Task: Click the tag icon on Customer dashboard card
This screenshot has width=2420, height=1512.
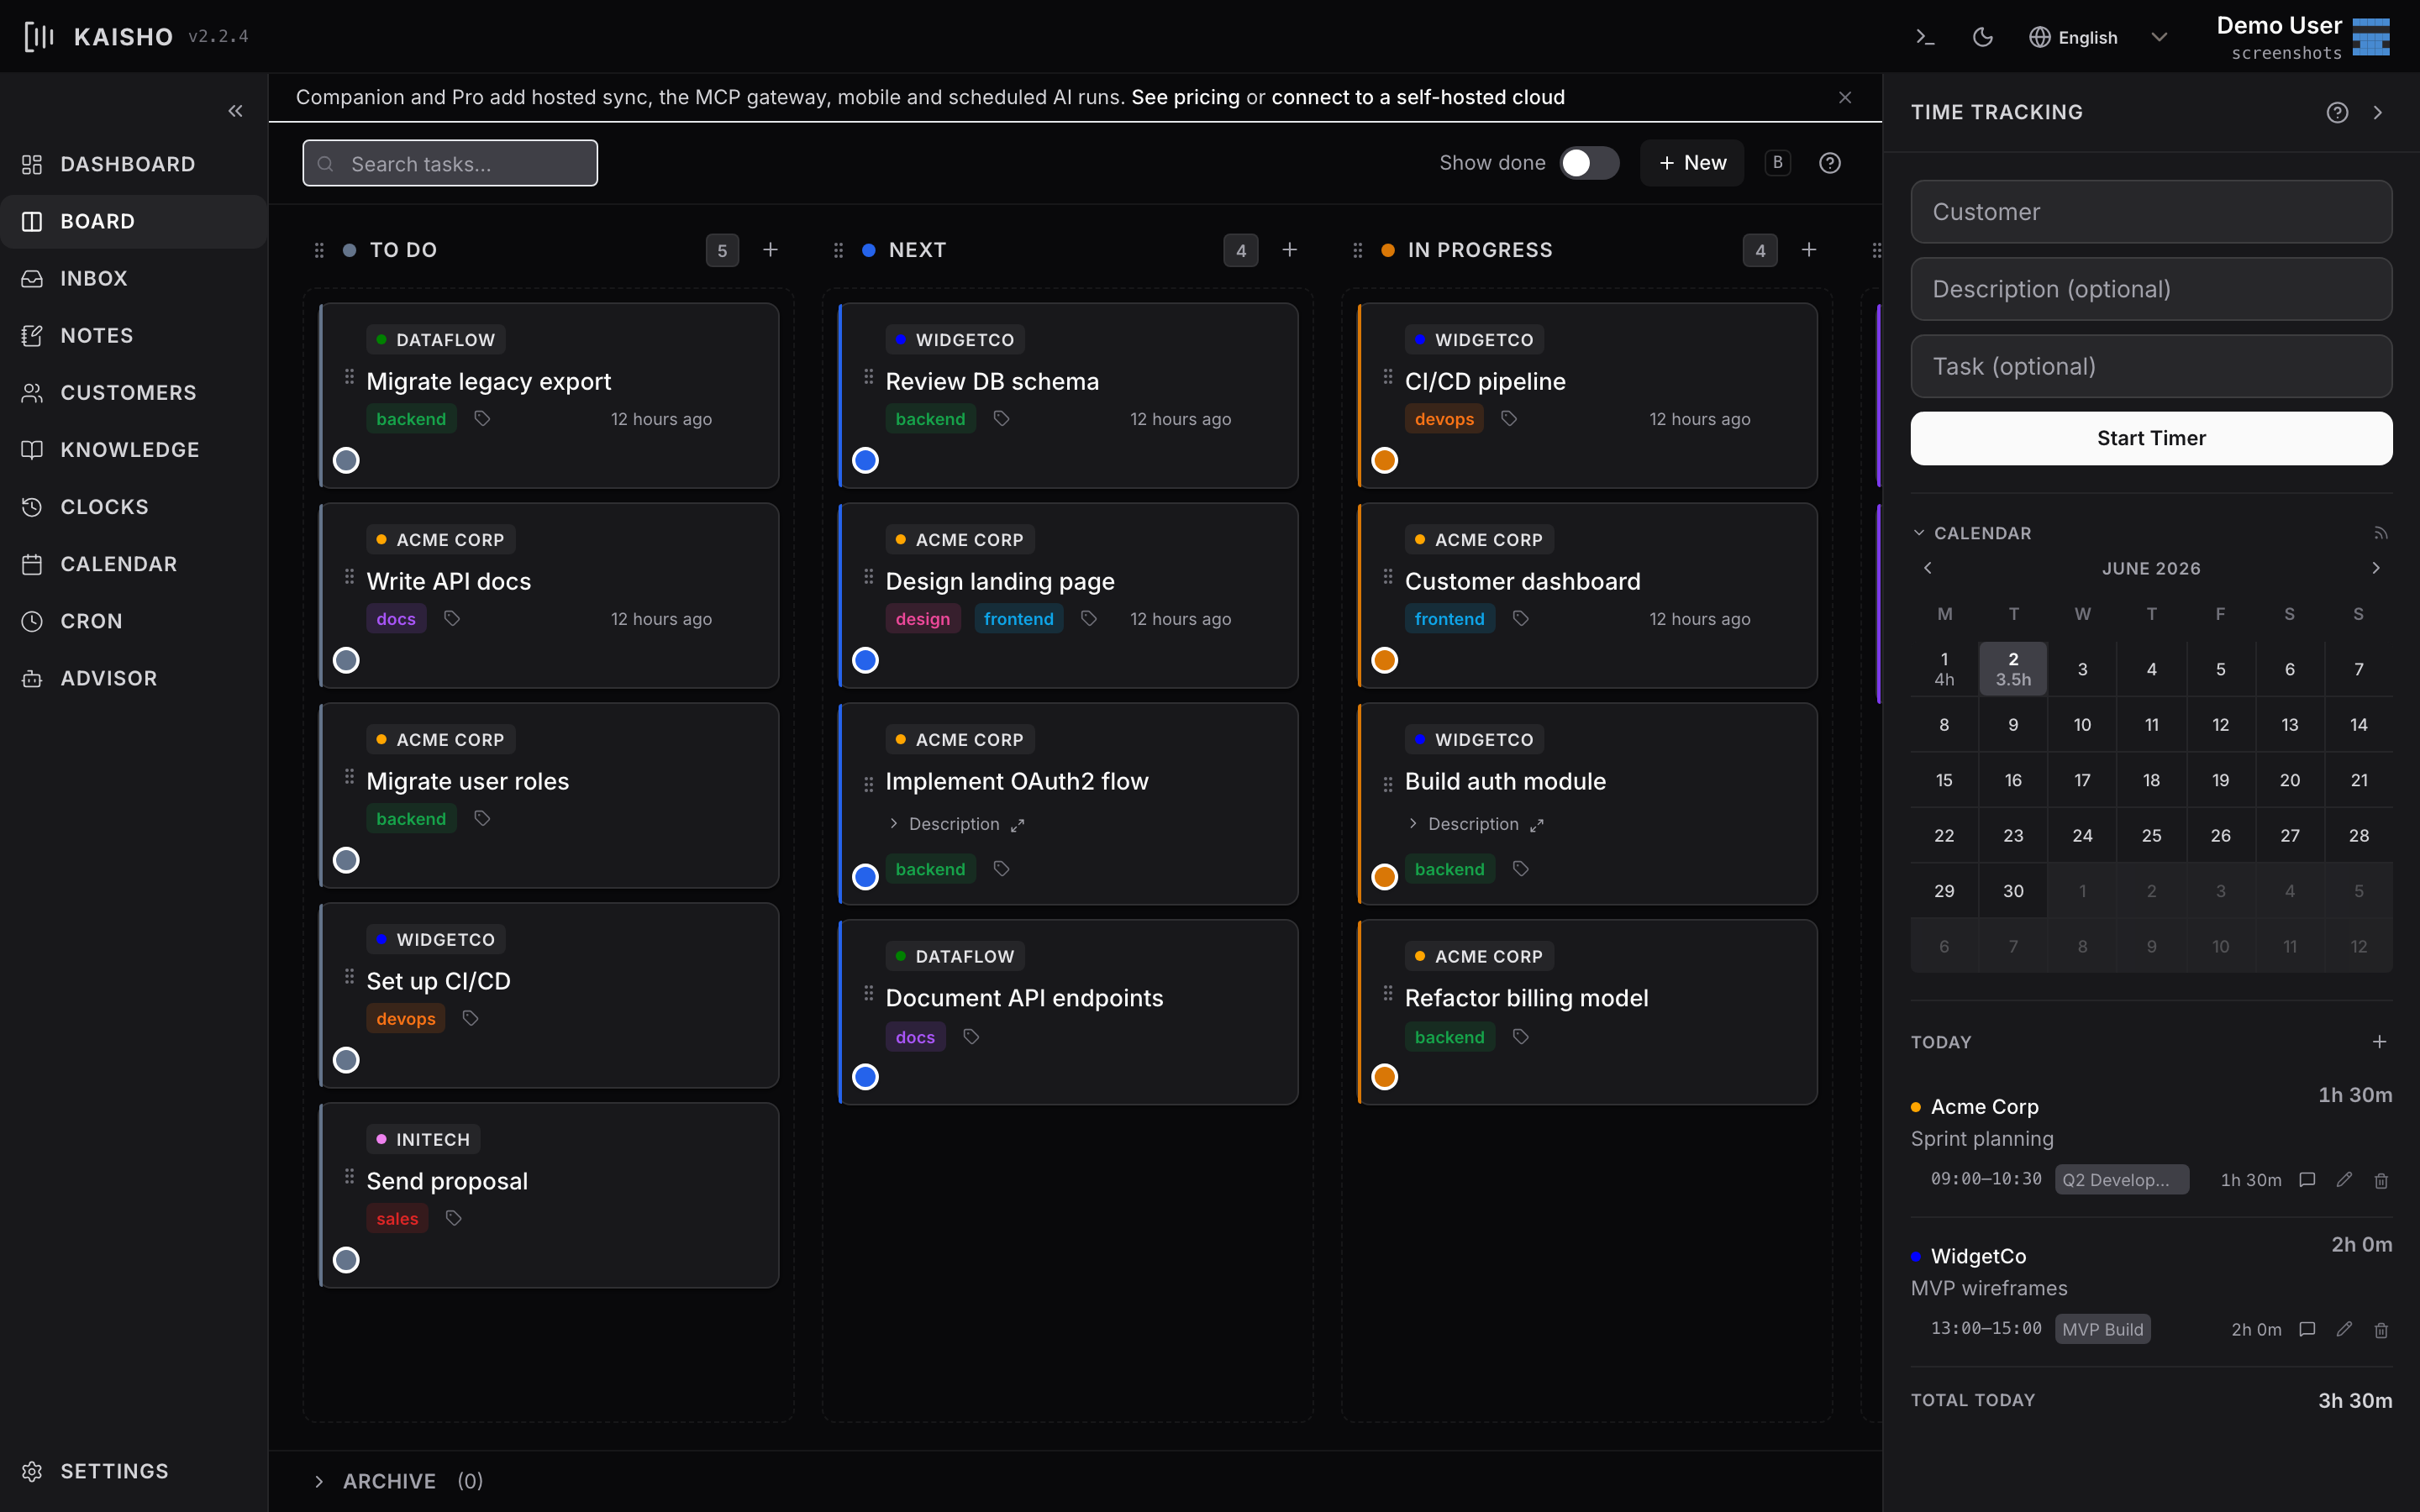Action: 1520,619
